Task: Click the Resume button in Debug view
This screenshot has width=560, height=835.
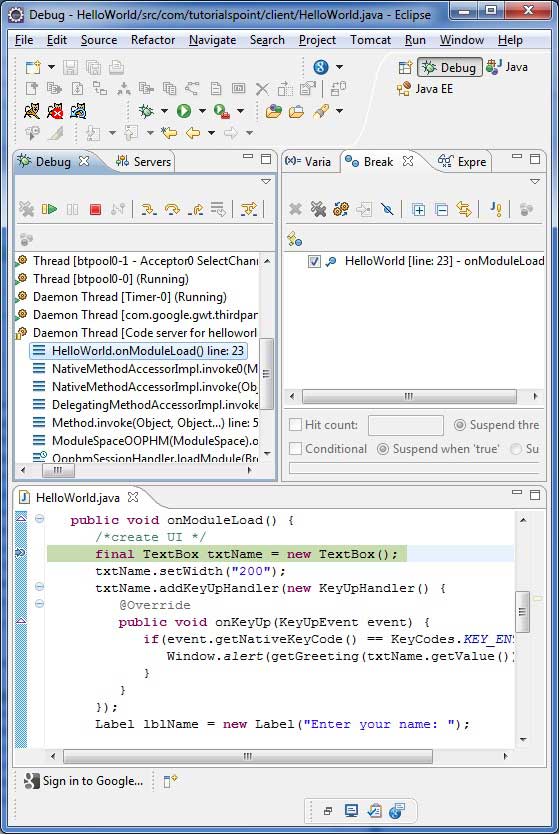Action: point(49,209)
